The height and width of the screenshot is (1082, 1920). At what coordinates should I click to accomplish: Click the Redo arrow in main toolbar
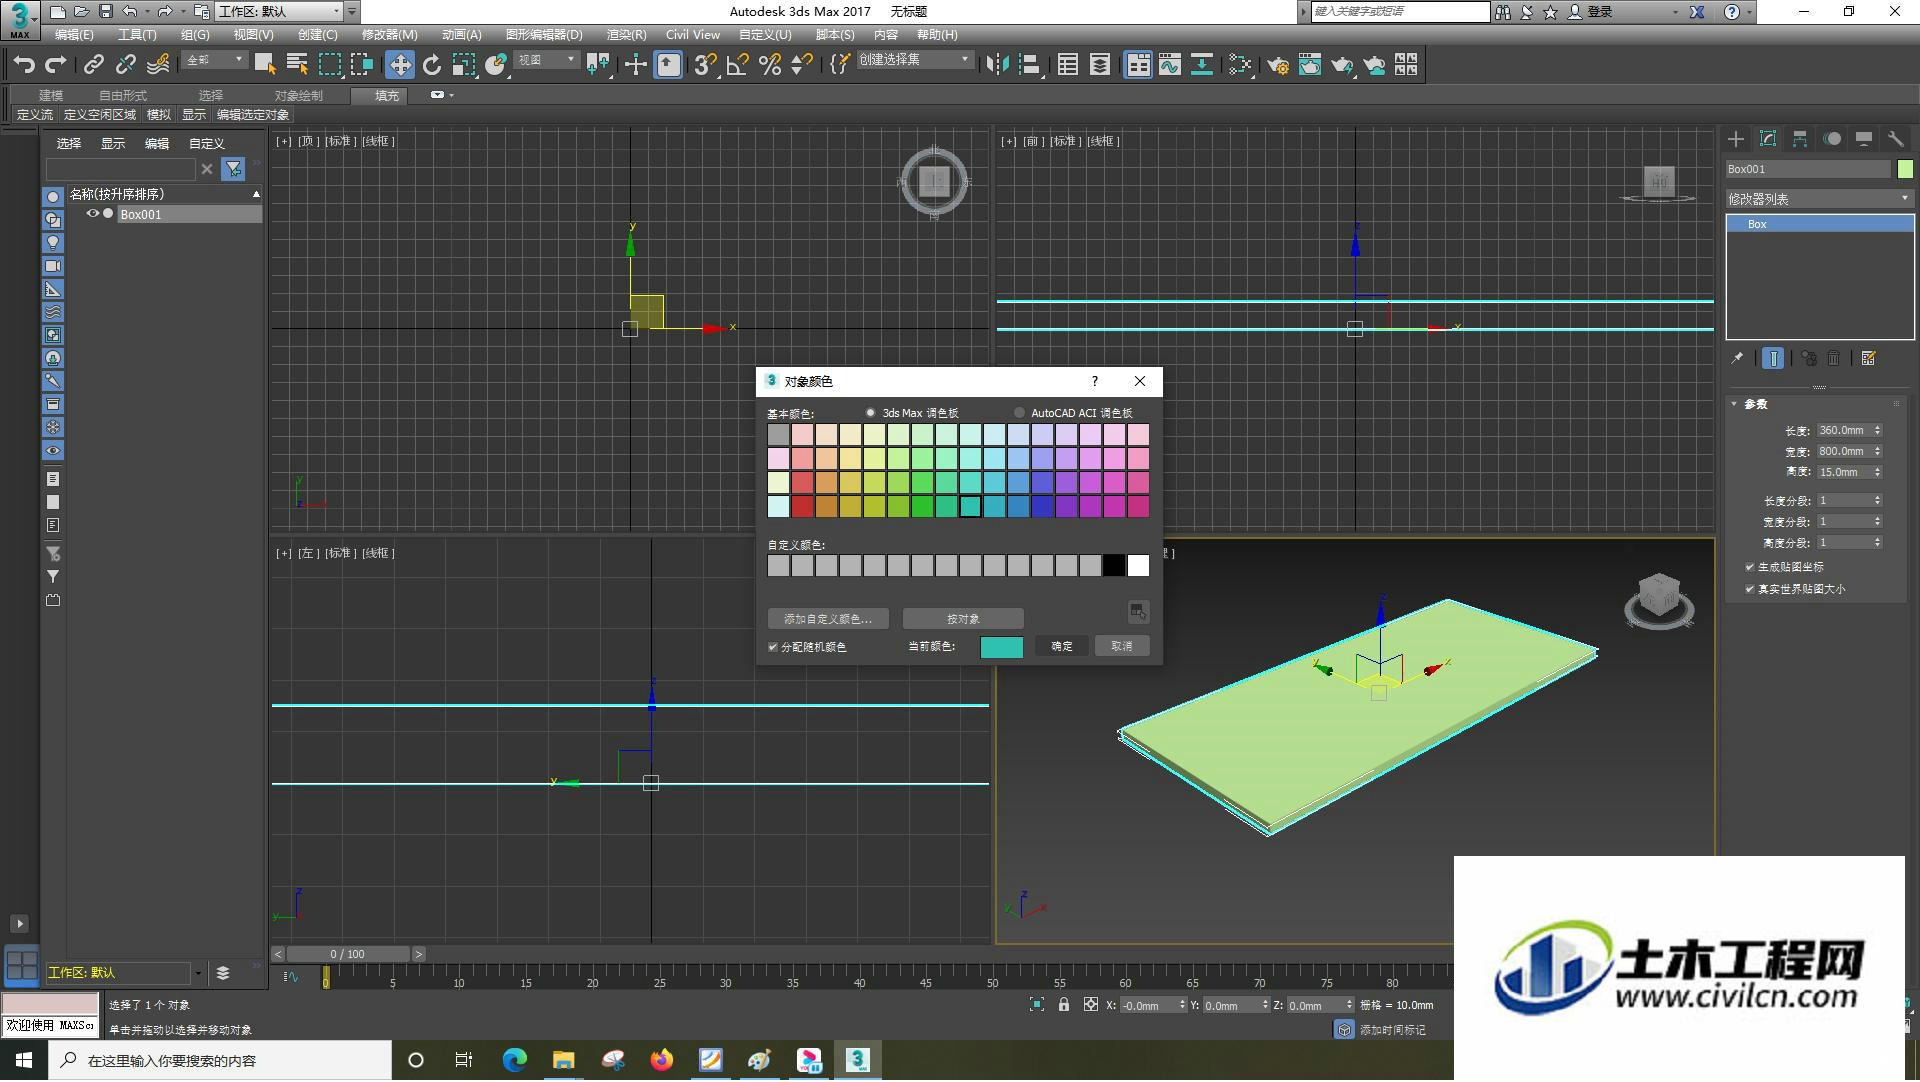56,65
